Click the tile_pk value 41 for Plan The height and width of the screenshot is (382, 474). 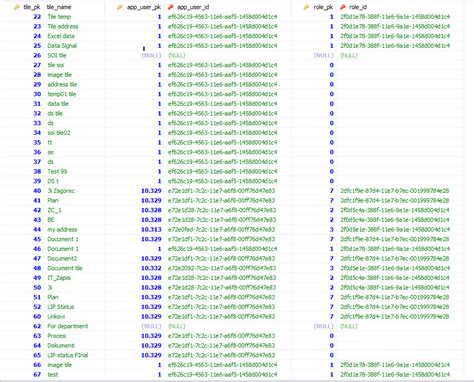pos(37,200)
